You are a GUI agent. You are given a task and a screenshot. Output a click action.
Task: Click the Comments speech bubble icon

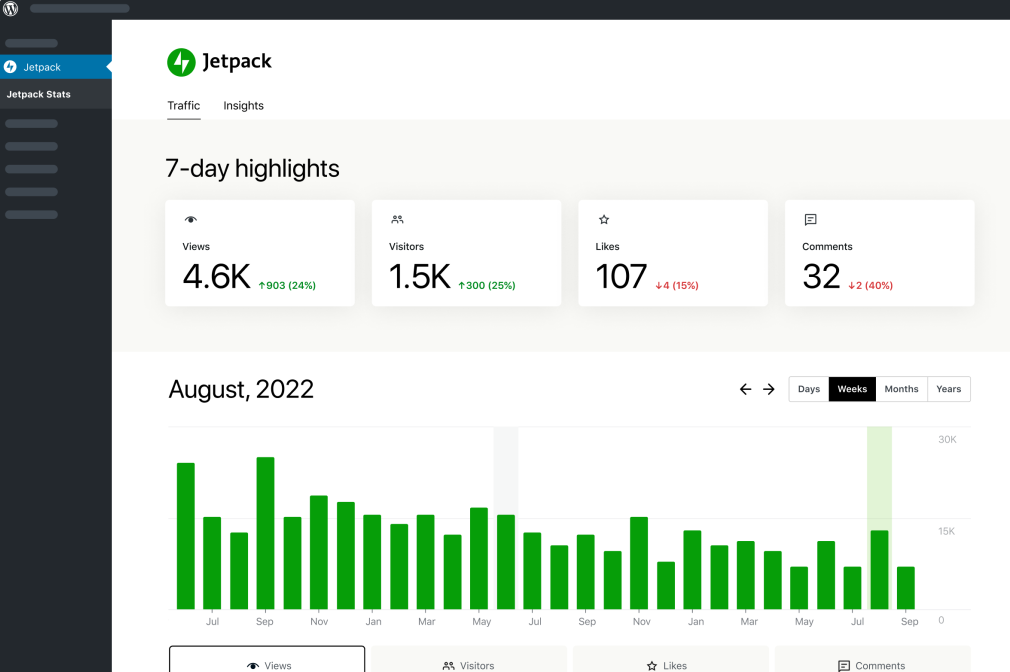811,220
